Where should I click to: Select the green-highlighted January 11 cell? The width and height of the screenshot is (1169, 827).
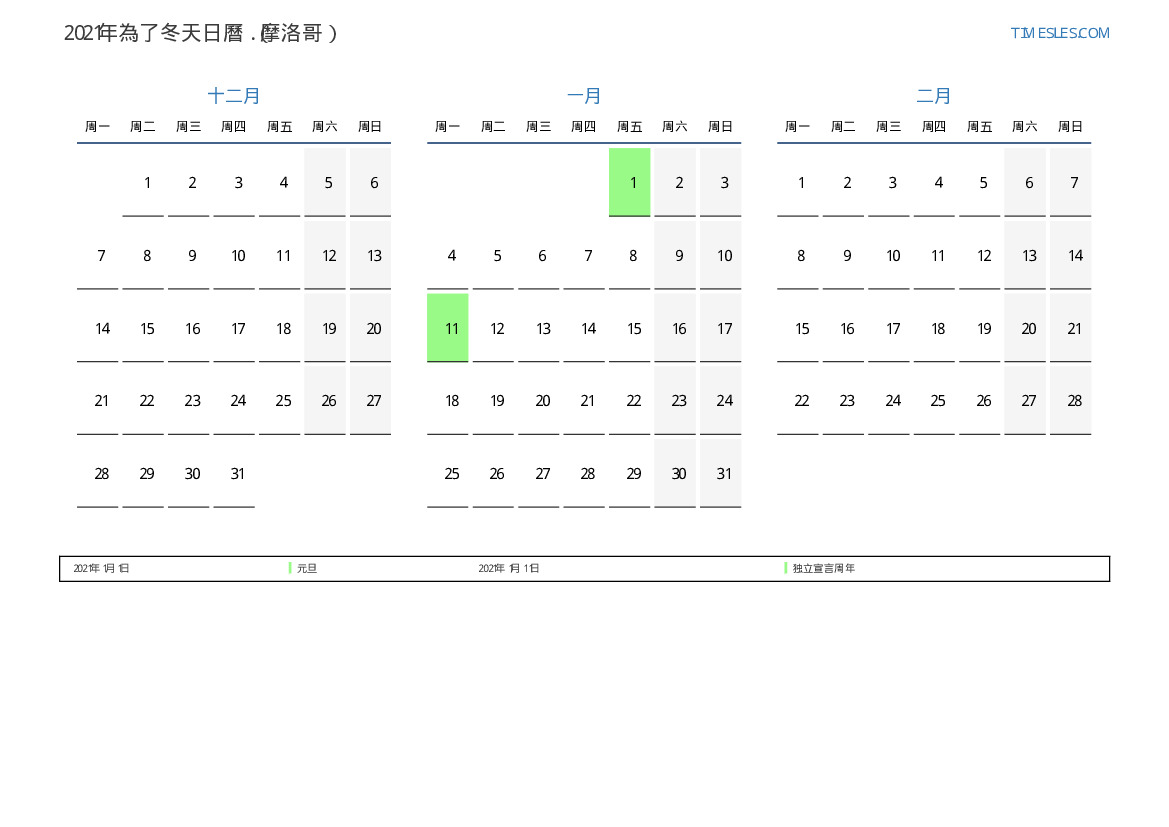click(x=448, y=328)
